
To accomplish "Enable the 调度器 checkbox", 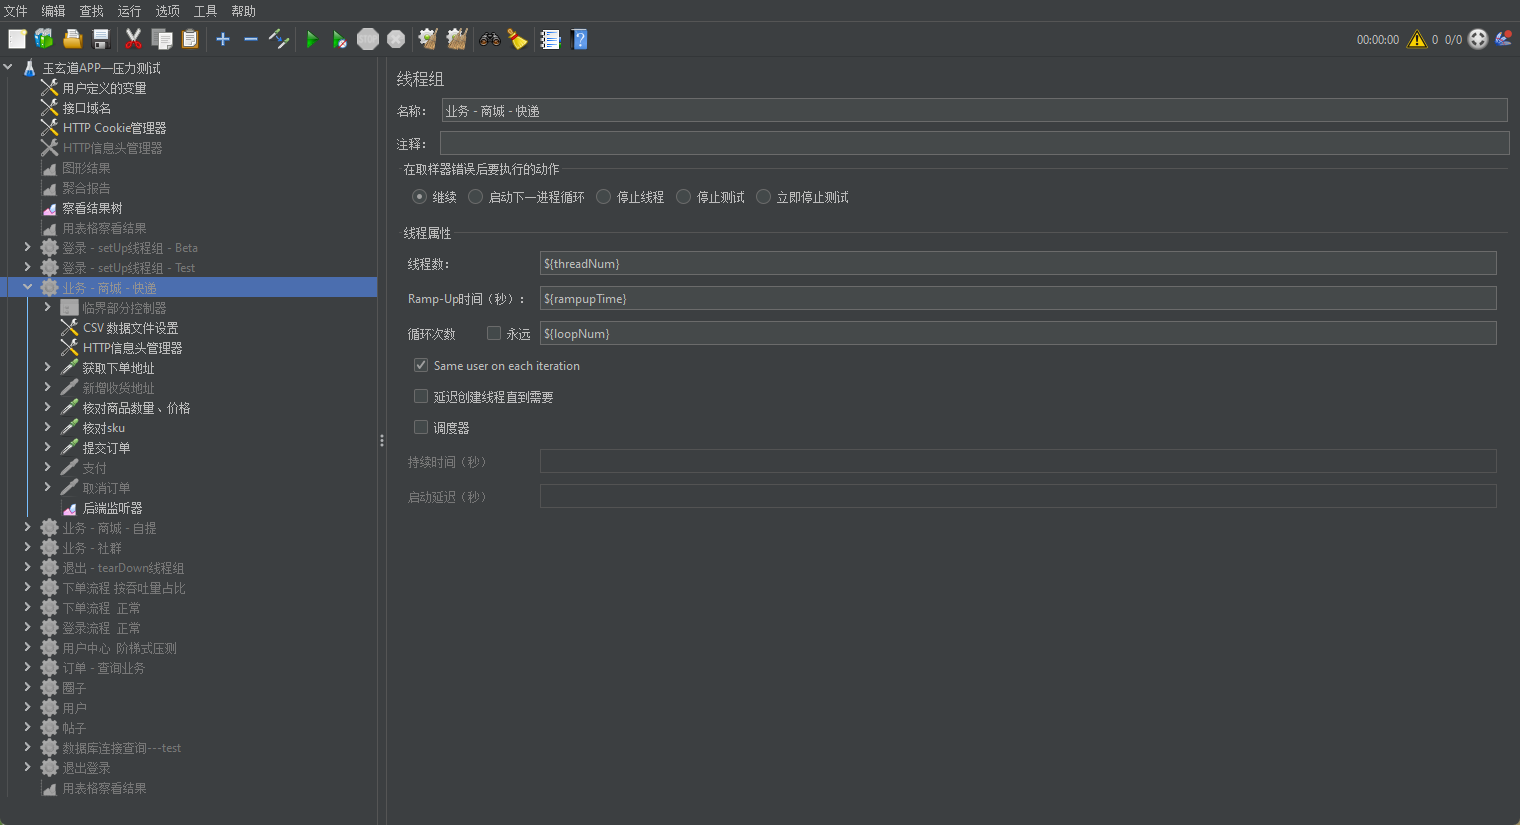I will coord(421,427).
